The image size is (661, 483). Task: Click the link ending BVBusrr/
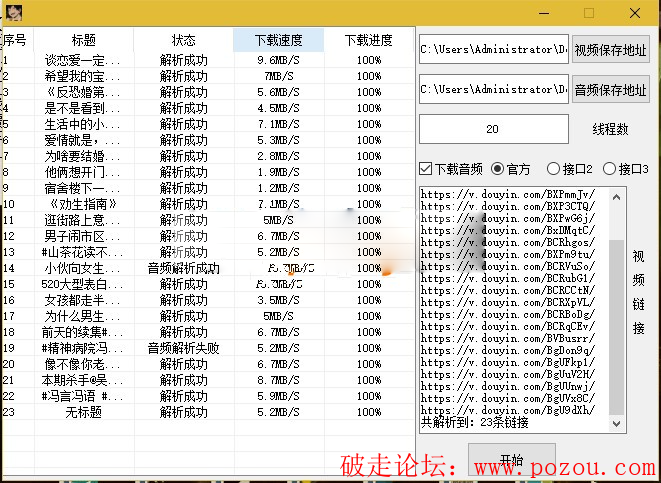(x=508, y=338)
